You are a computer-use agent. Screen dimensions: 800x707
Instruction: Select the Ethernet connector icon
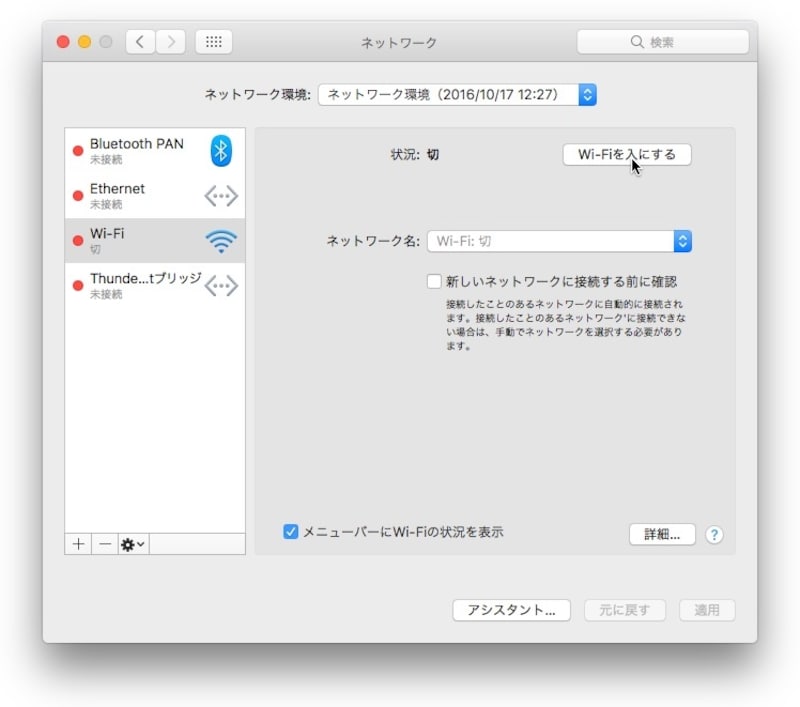tap(219, 195)
